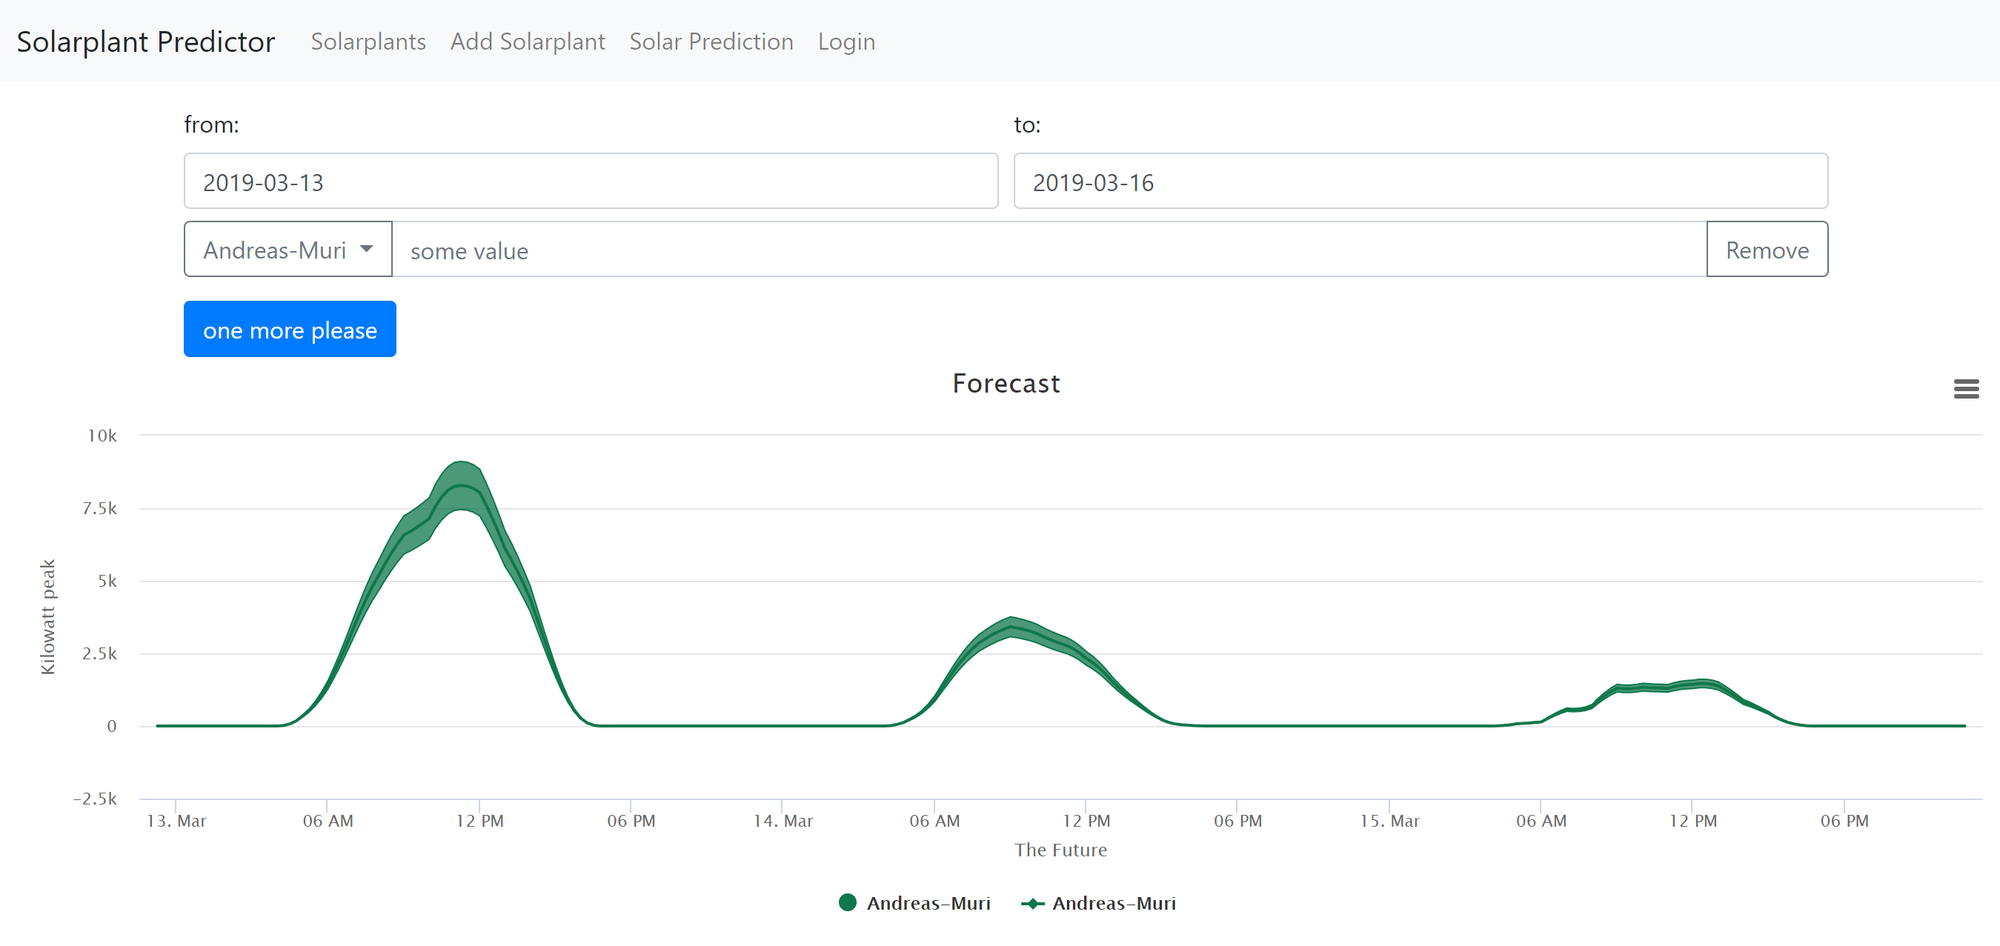2000x946 pixels.
Task: Click the 'one more please' button
Action: 290,330
